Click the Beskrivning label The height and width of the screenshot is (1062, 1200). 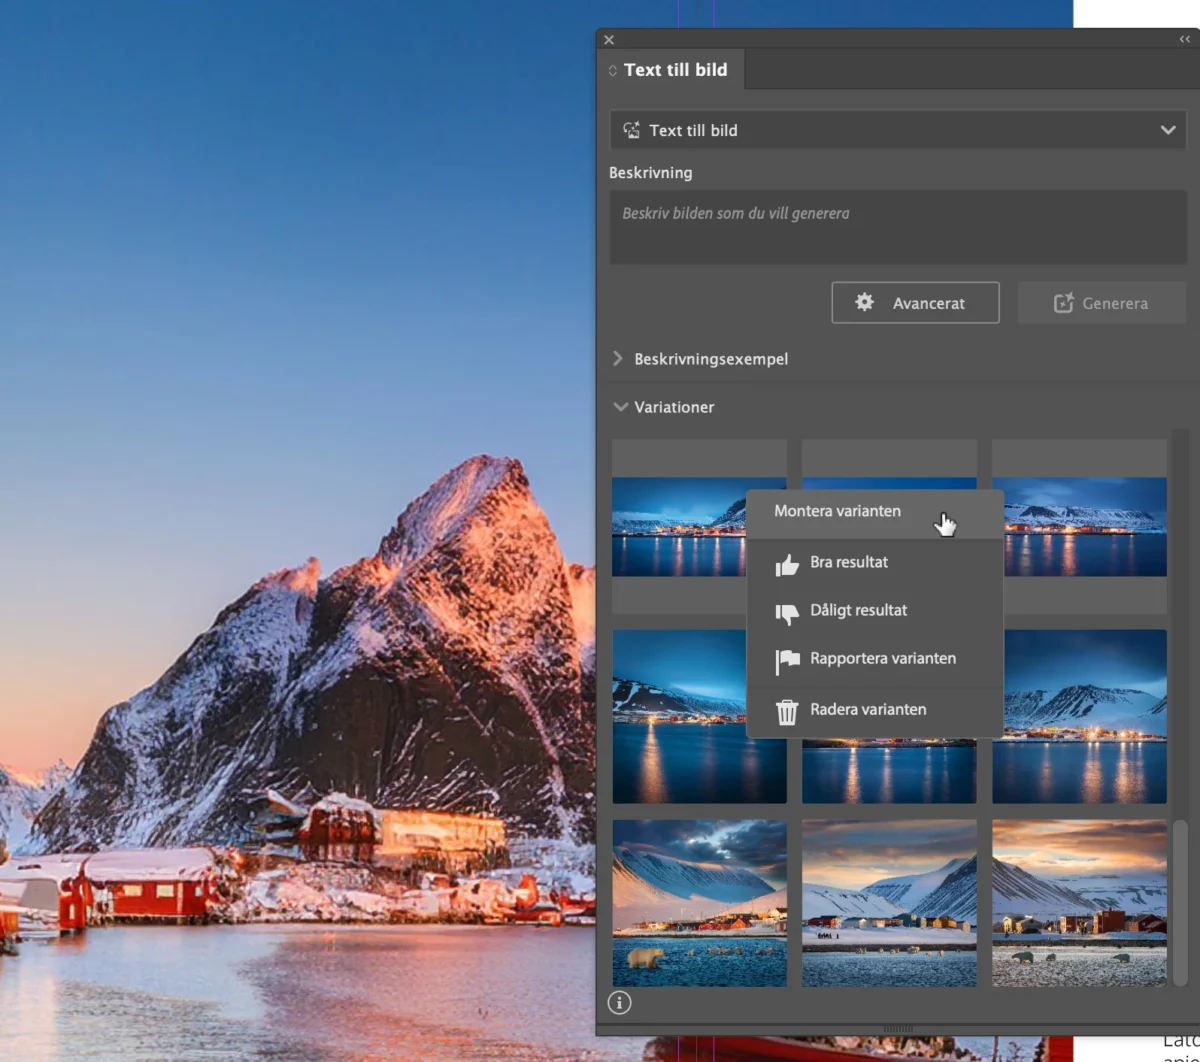[x=650, y=173]
